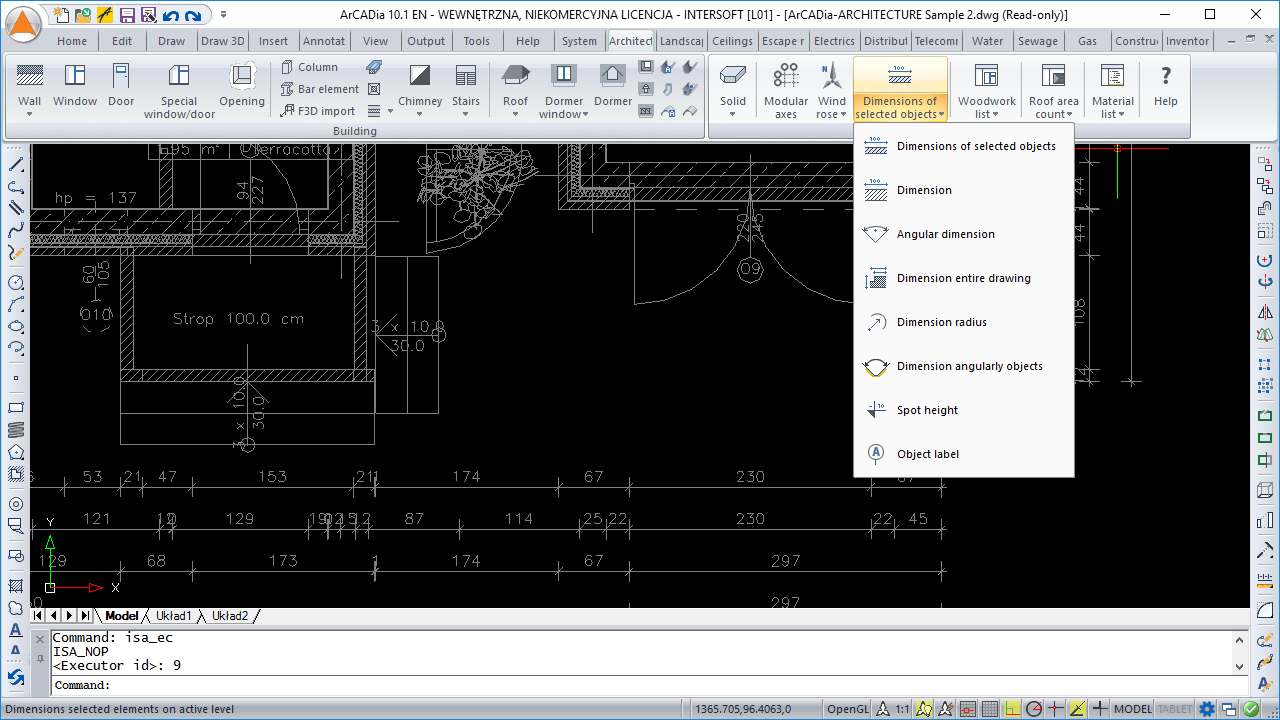Toggle the orthogonal mode status bar icon
The image size is (1280, 720).
(1011, 709)
